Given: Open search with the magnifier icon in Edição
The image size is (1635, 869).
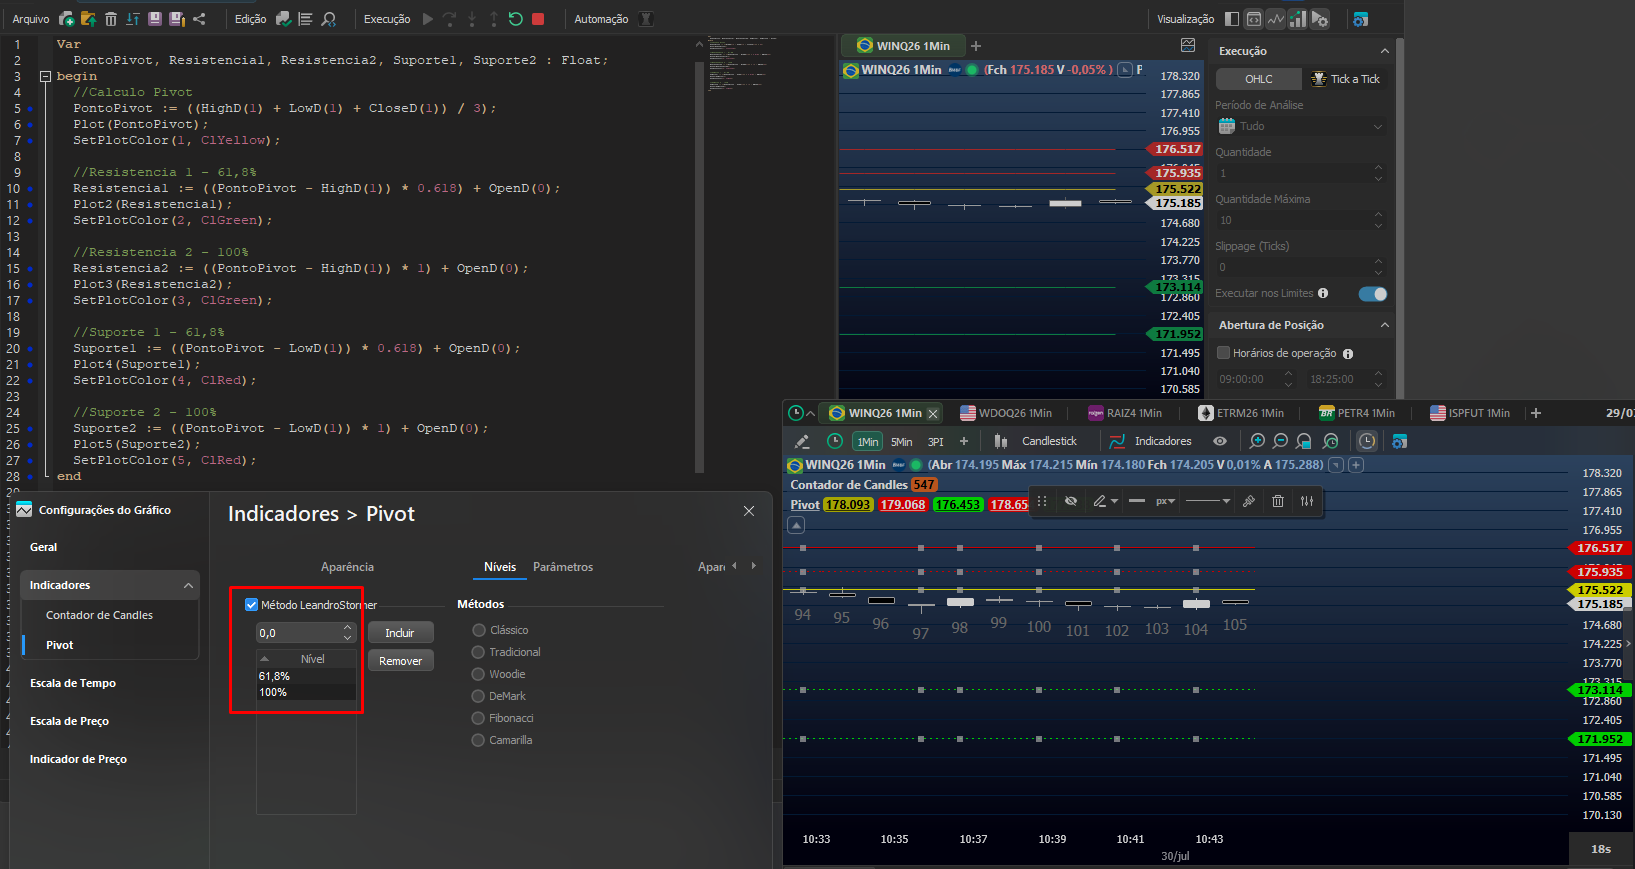Looking at the screenshot, I should [x=328, y=19].
